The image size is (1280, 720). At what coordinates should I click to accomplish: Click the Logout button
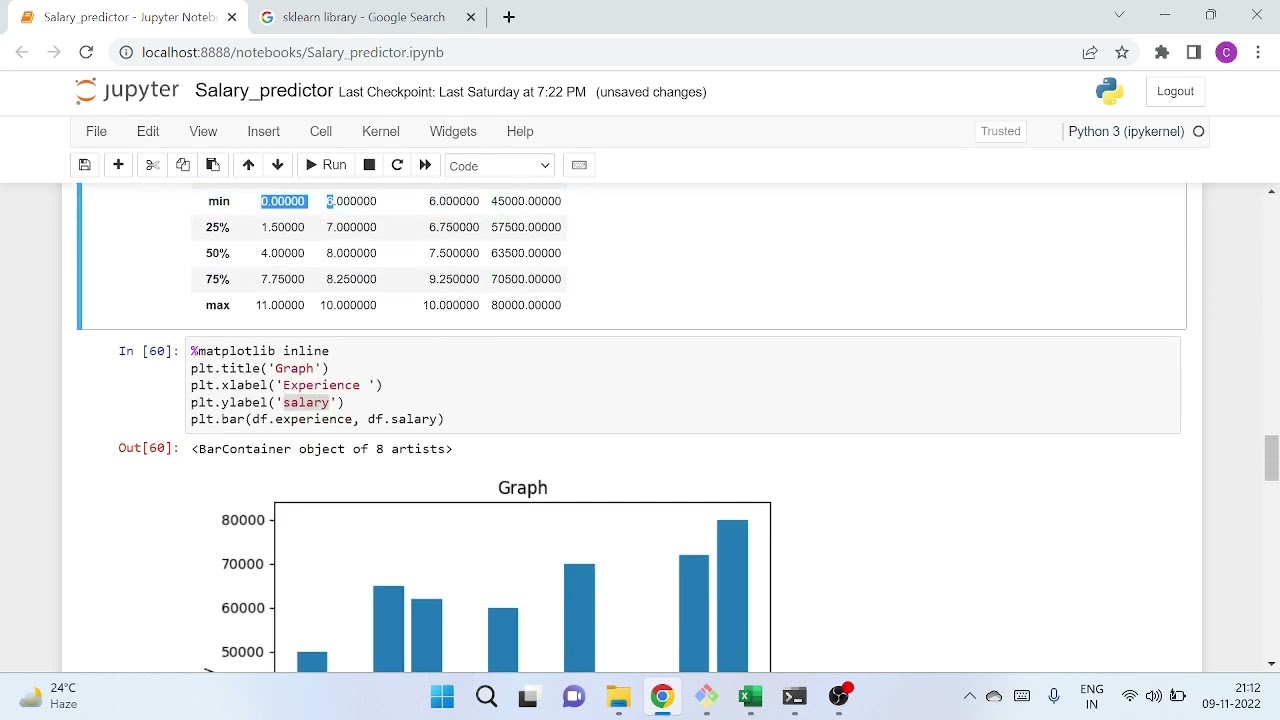click(1175, 91)
